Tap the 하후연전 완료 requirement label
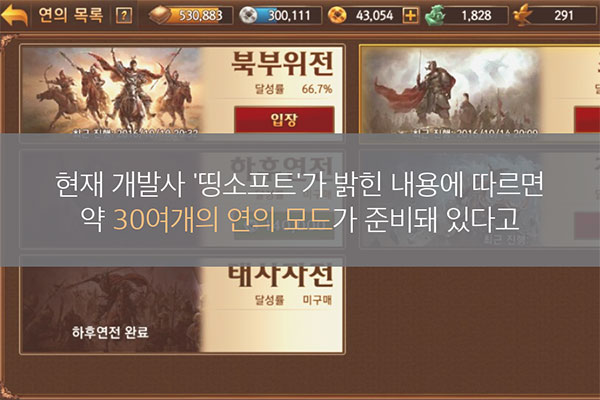Image resolution: width=600 pixels, height=400 pixels. [x=110, y=332]
